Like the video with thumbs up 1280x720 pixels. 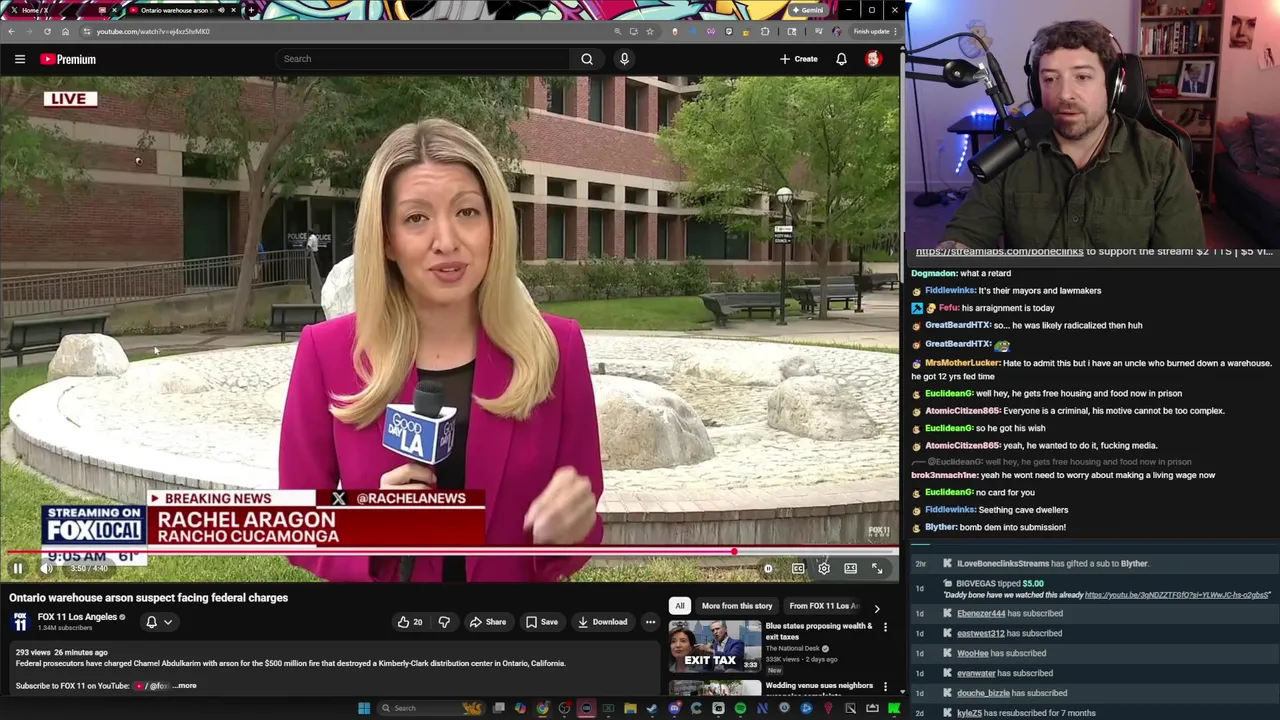[410, 622]
